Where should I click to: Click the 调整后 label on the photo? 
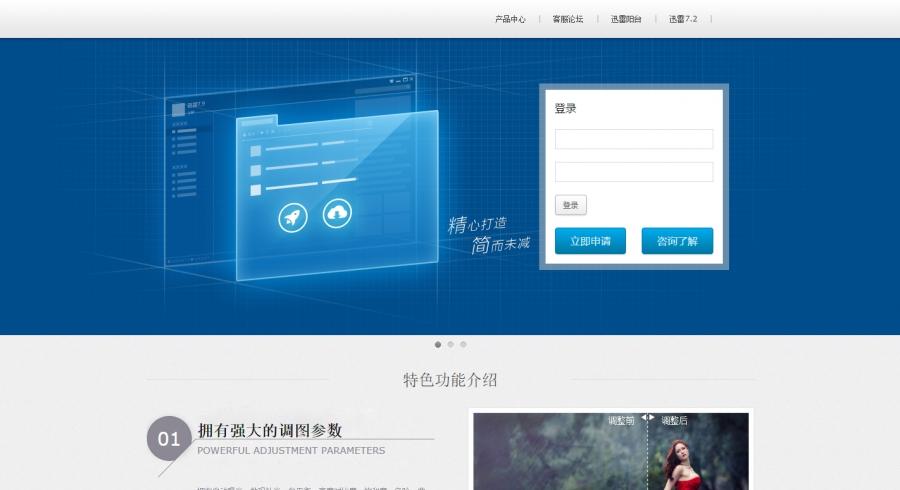(x=674, y=421)
